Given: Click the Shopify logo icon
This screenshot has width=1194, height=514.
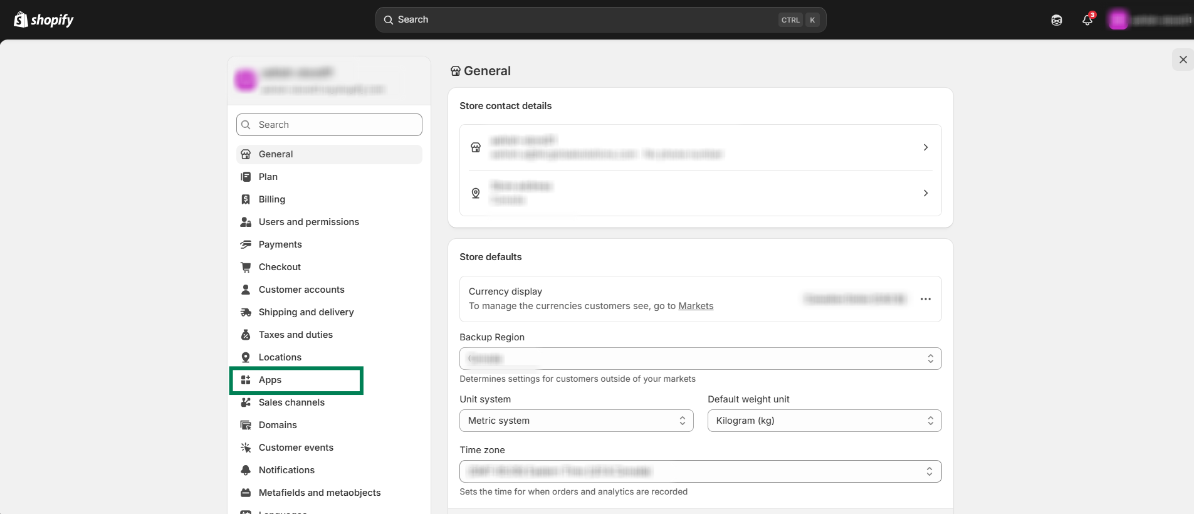Looking at the screenshot, I should pos(21,19).
